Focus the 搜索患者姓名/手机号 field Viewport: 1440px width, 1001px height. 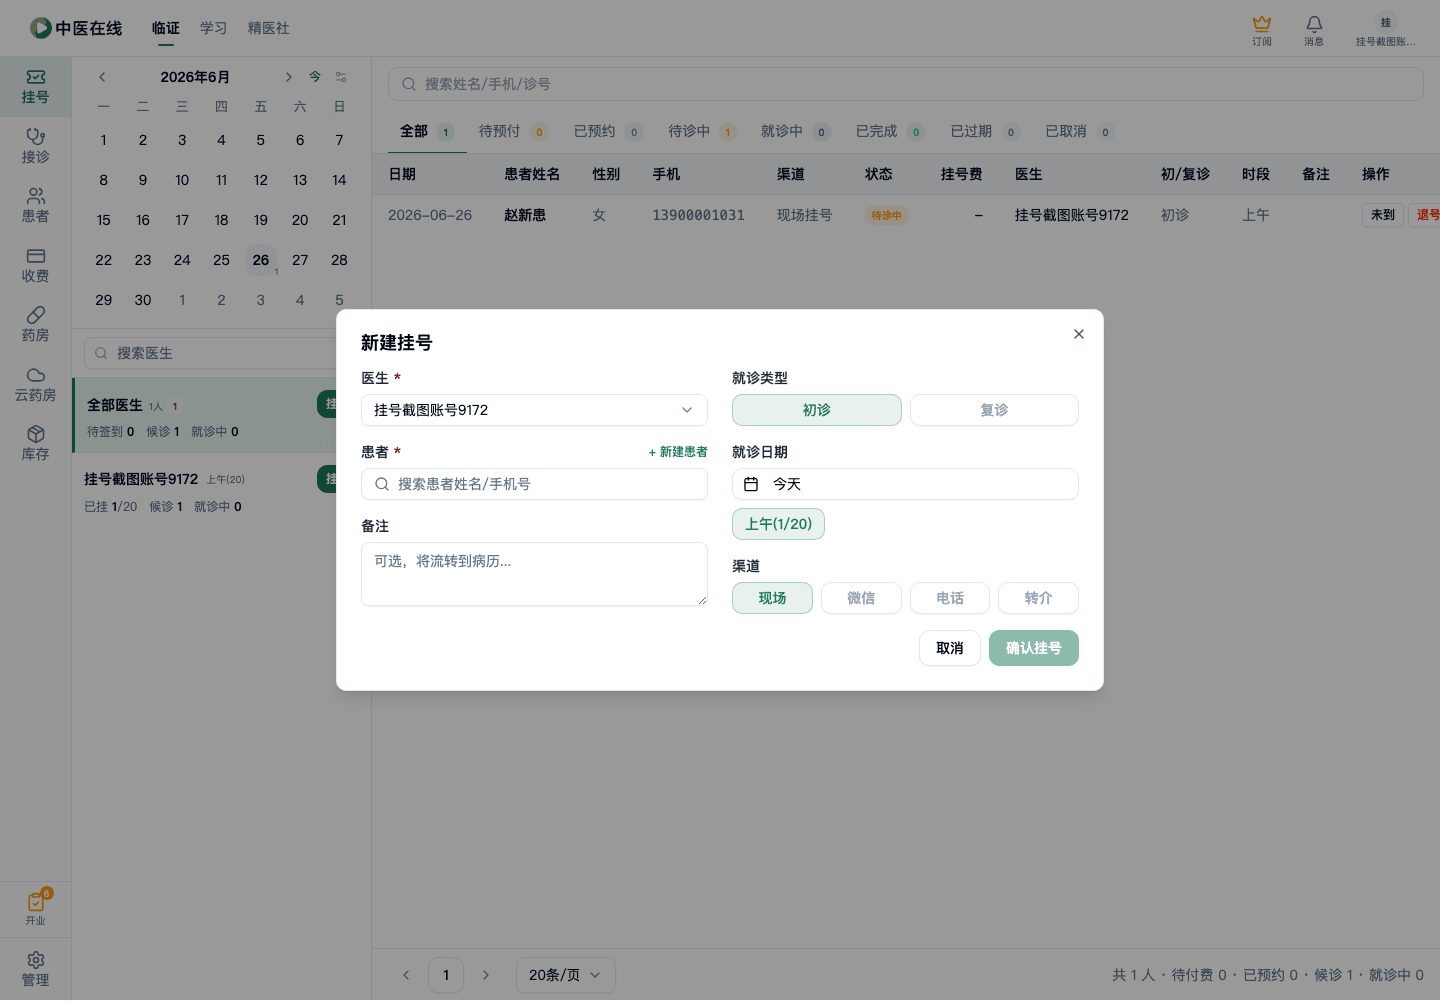pyautogui.click(x=534, y=484)
